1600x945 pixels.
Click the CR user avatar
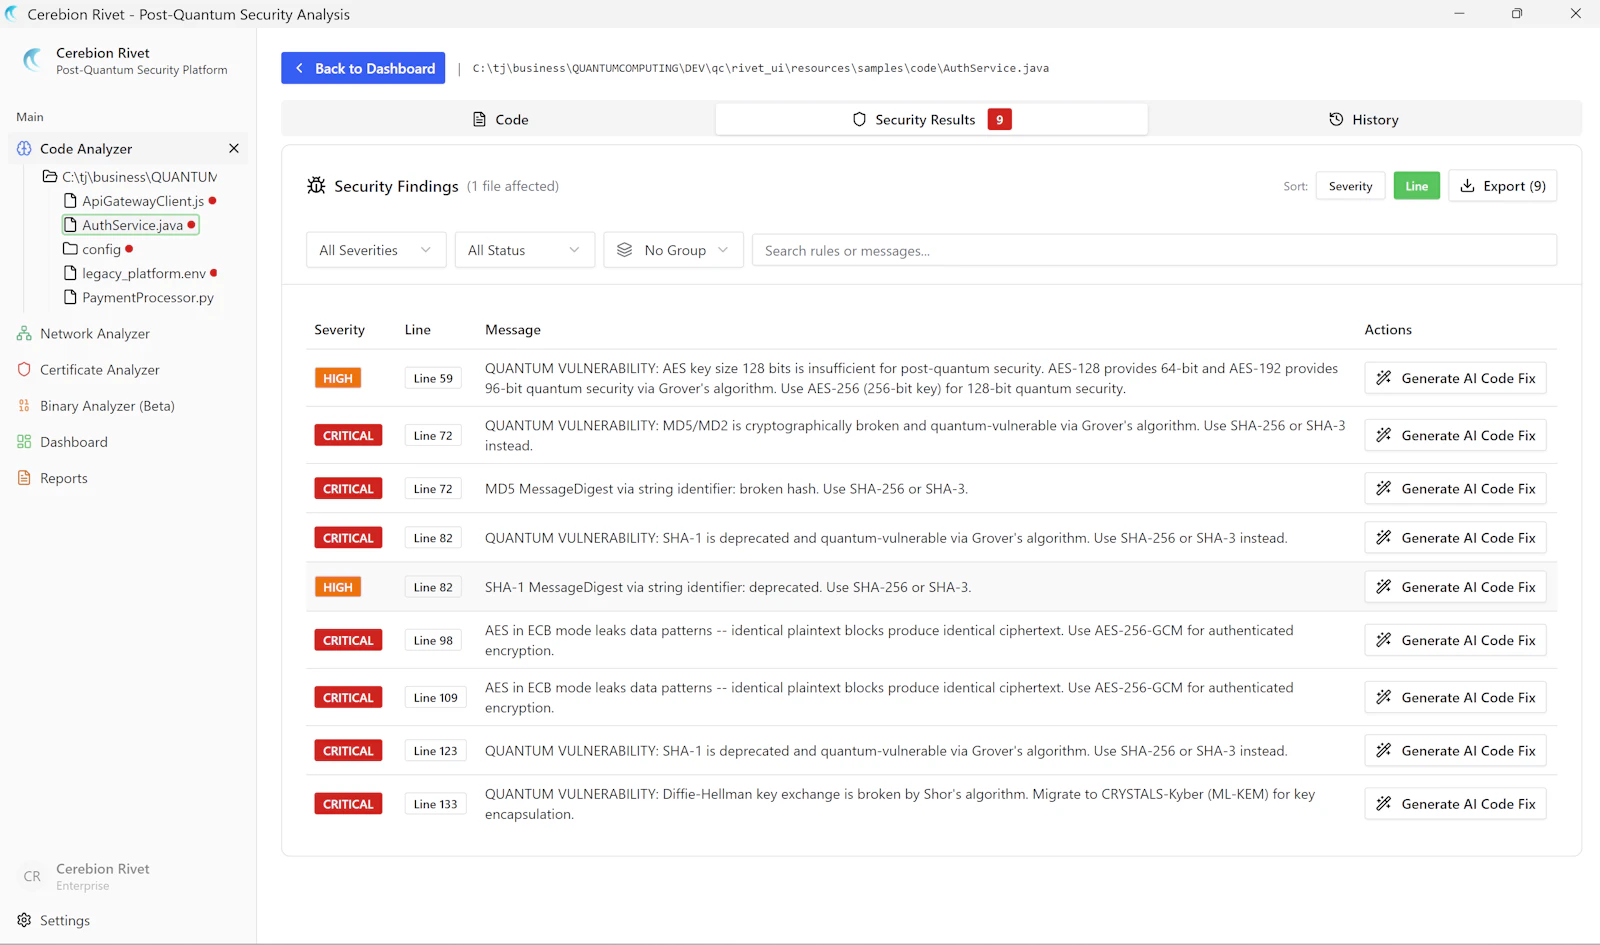coord(32,876)
